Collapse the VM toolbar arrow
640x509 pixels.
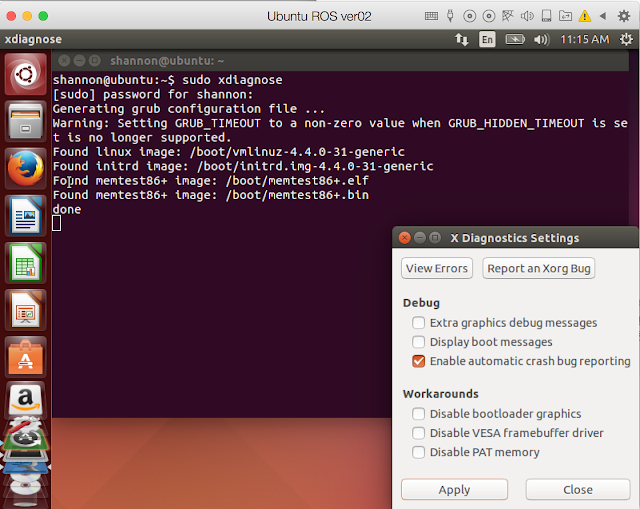[x=603, y=16]
